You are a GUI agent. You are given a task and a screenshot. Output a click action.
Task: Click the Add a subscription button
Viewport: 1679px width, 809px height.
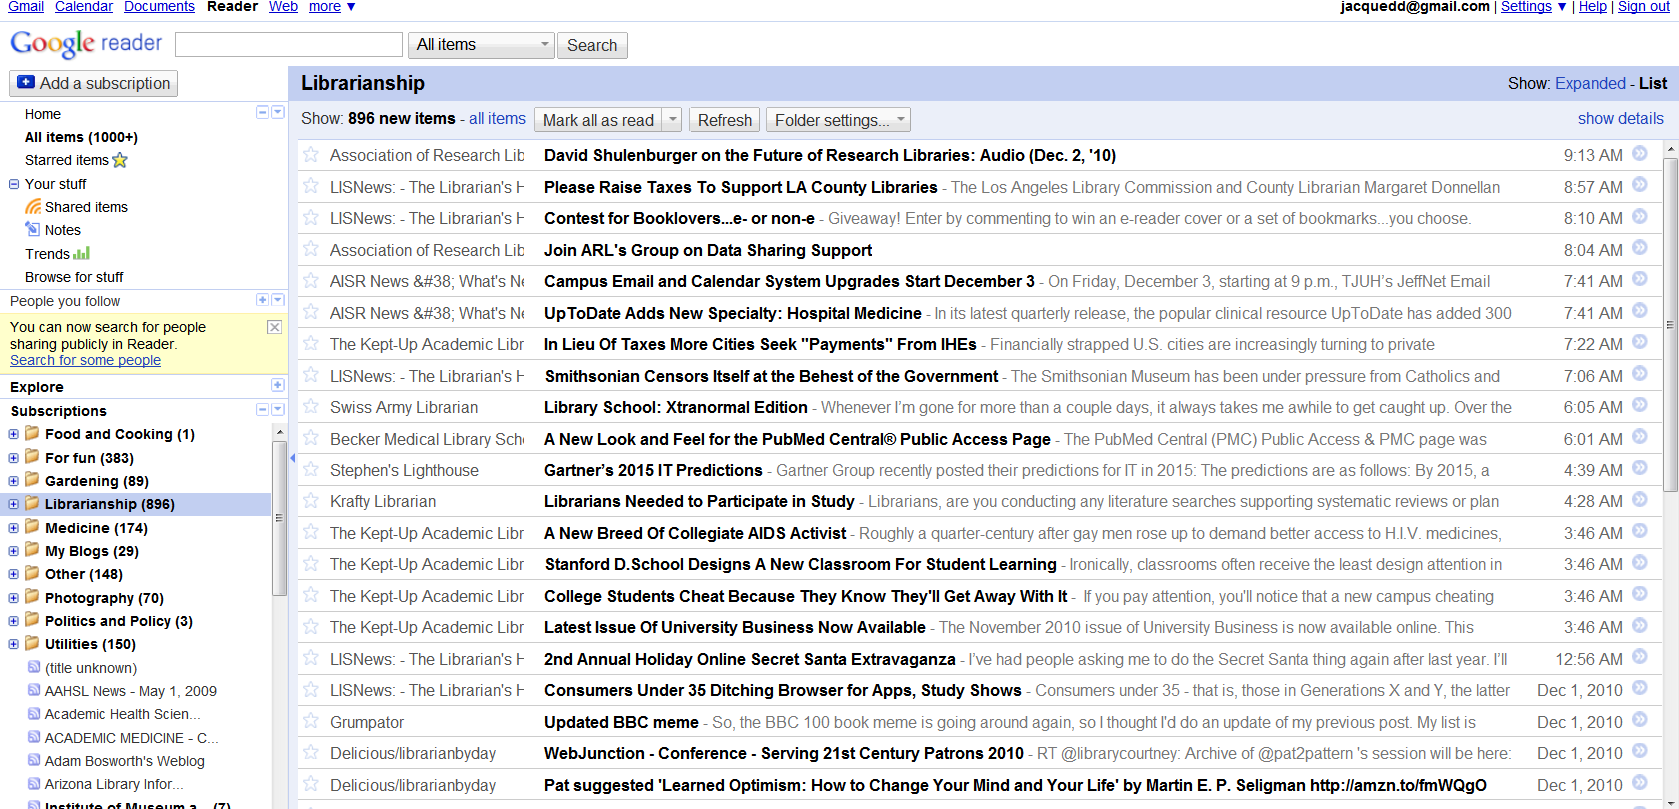coord(93,83)
